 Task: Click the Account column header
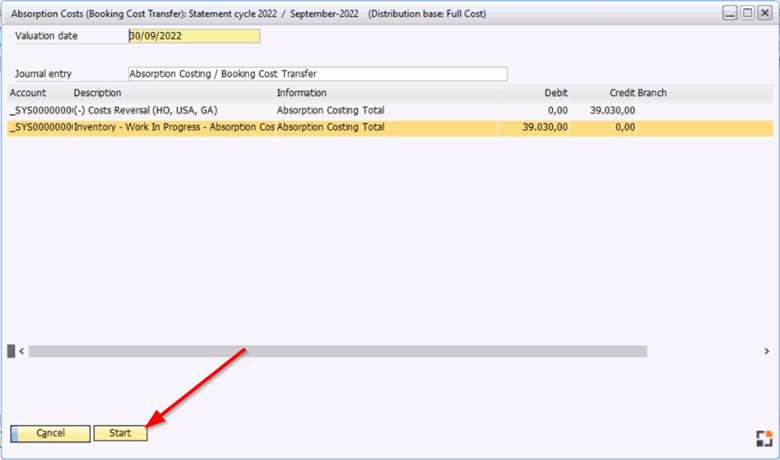[x=28, y=93]
